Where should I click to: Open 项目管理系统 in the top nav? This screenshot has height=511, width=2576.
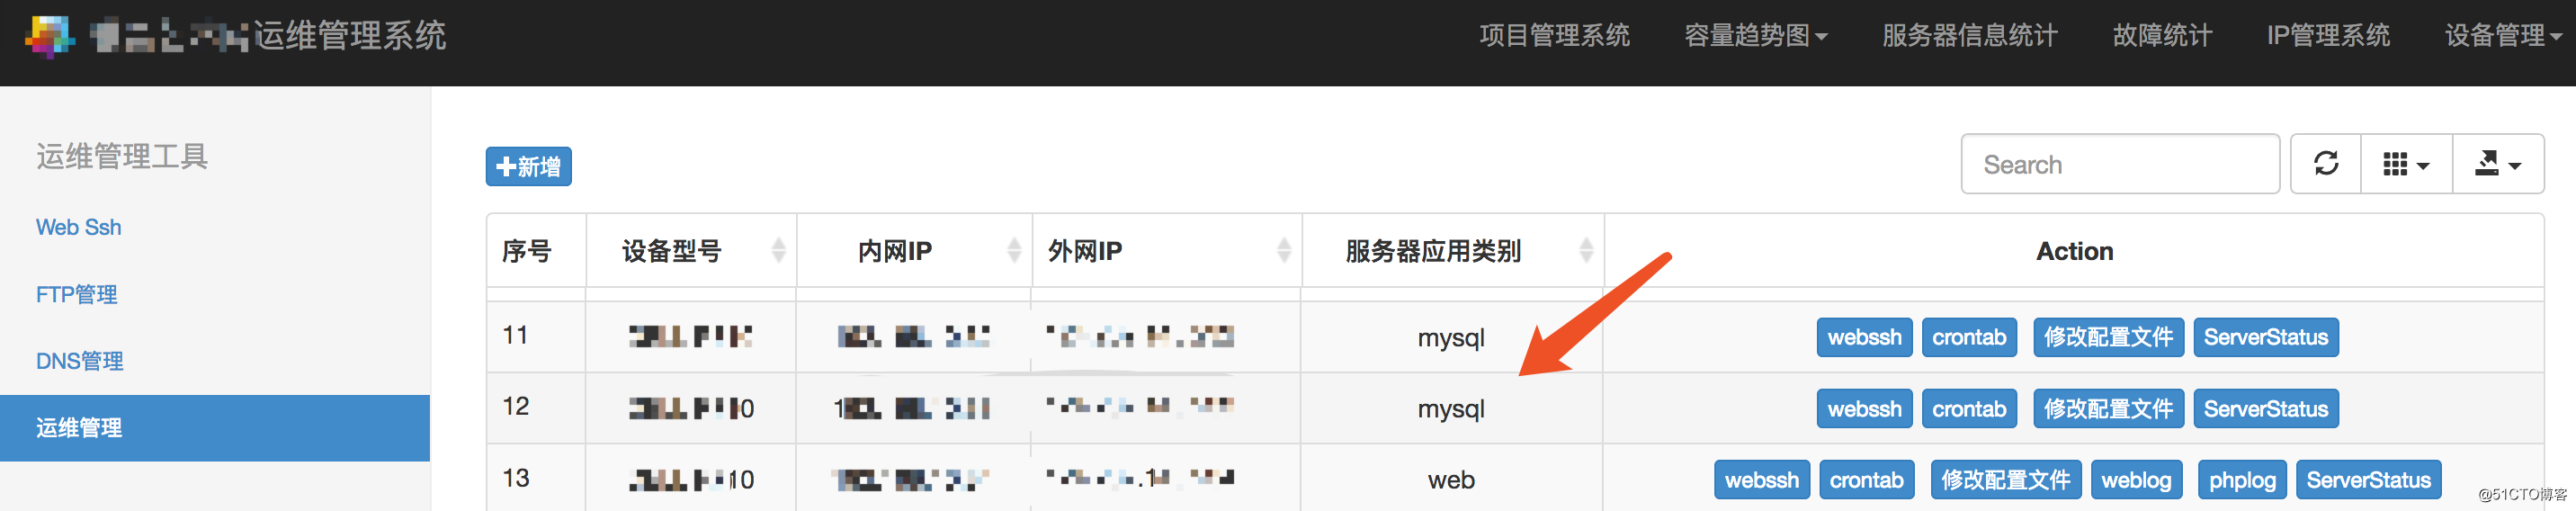coord(1554,36)
